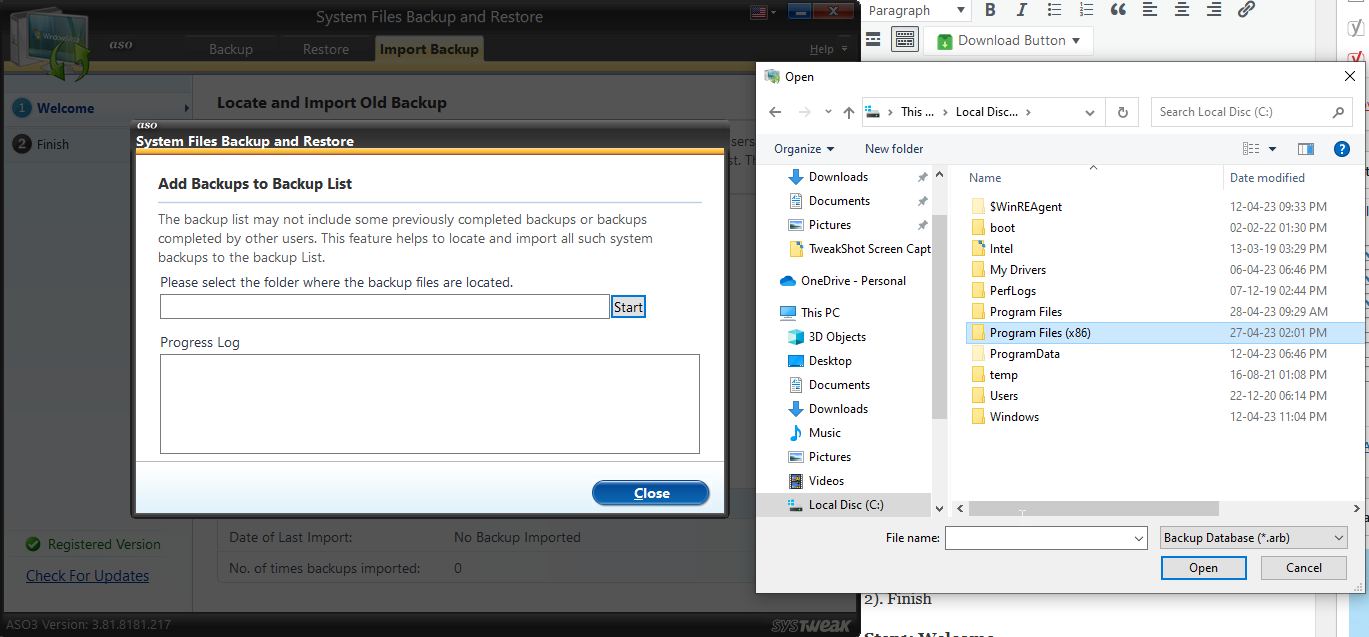Expand the Backup Database (*.arb) file type dropdown
This screenshot has height=637, width=1369.
click(x=1254, y=538)
